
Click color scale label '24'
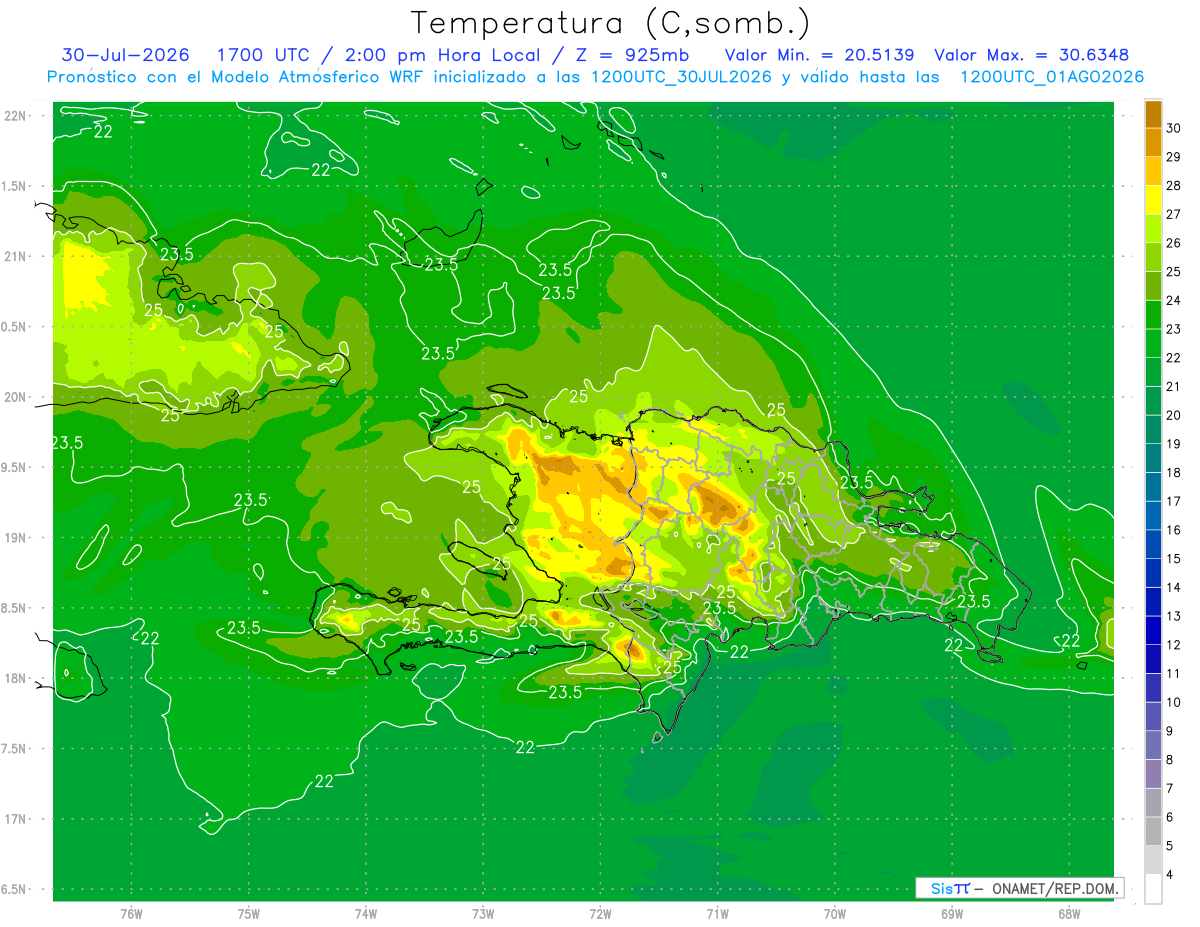point(1174,300)
